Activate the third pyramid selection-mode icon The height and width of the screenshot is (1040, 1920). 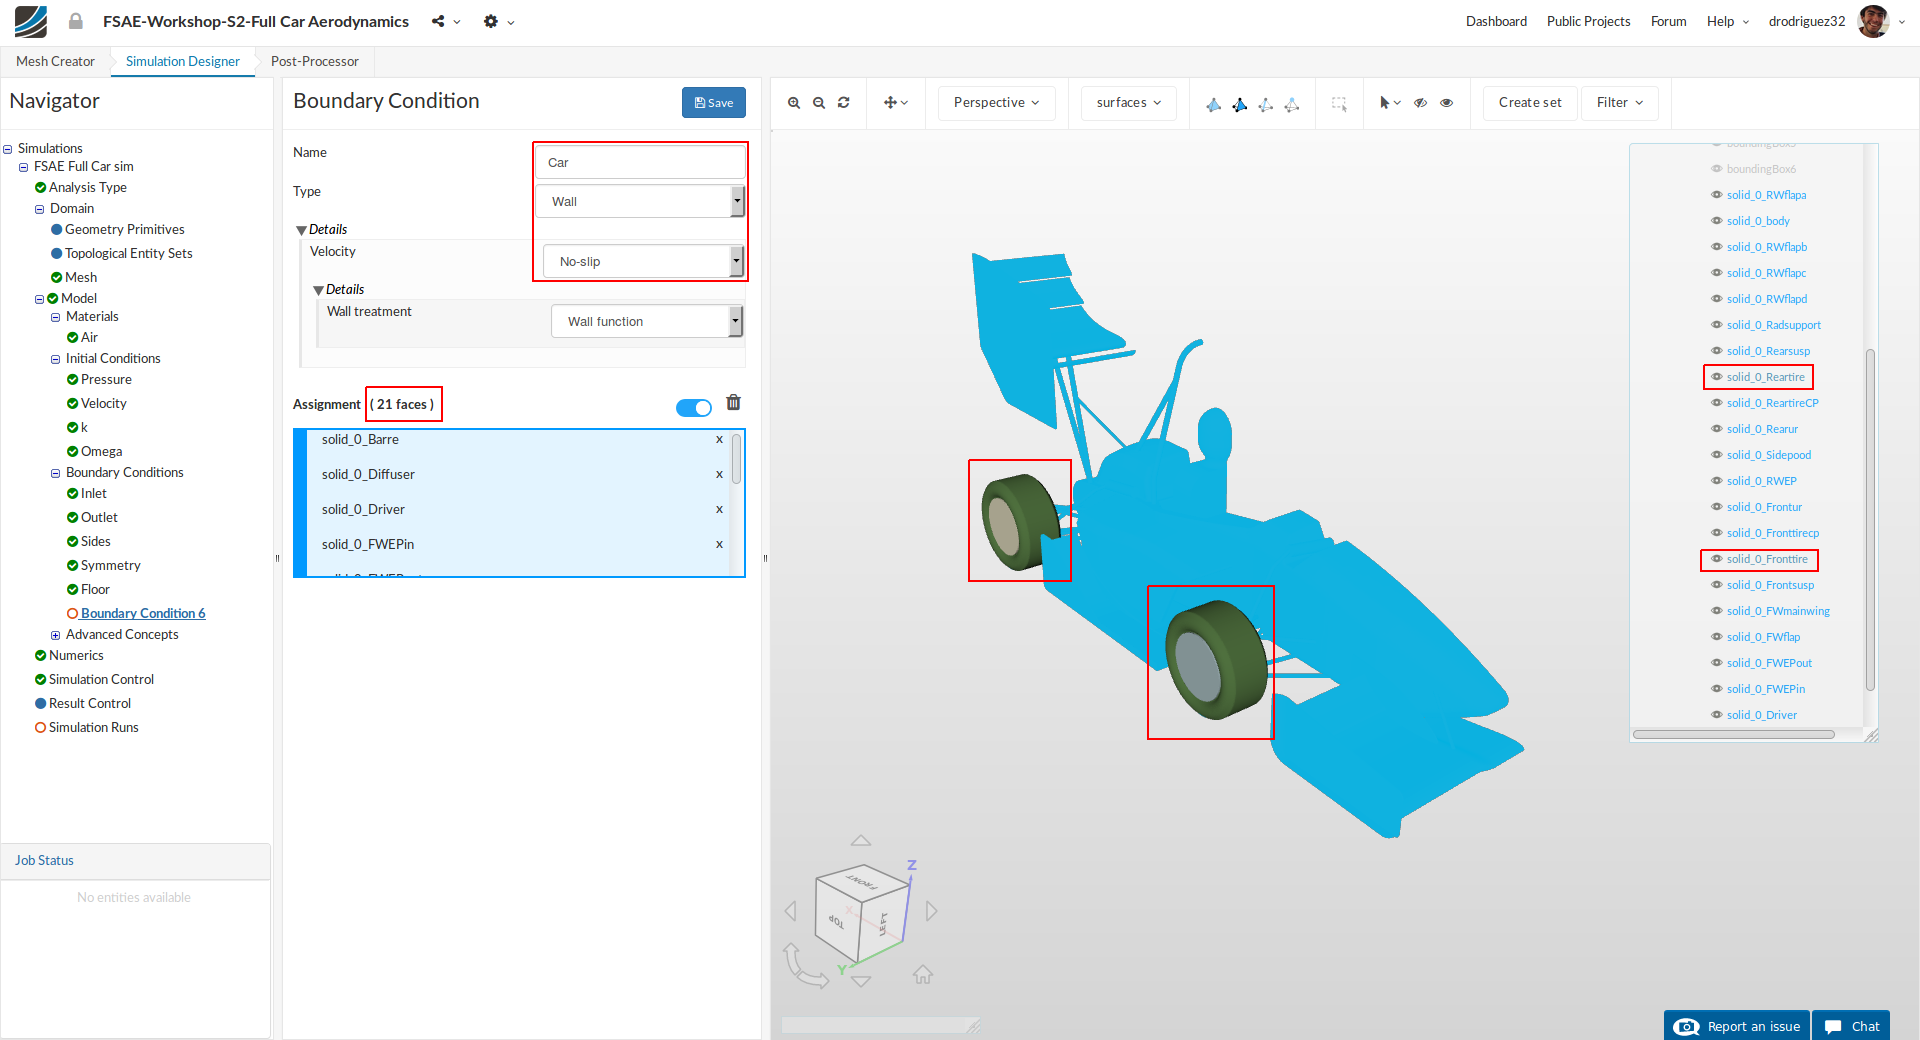coord(1266,104)
